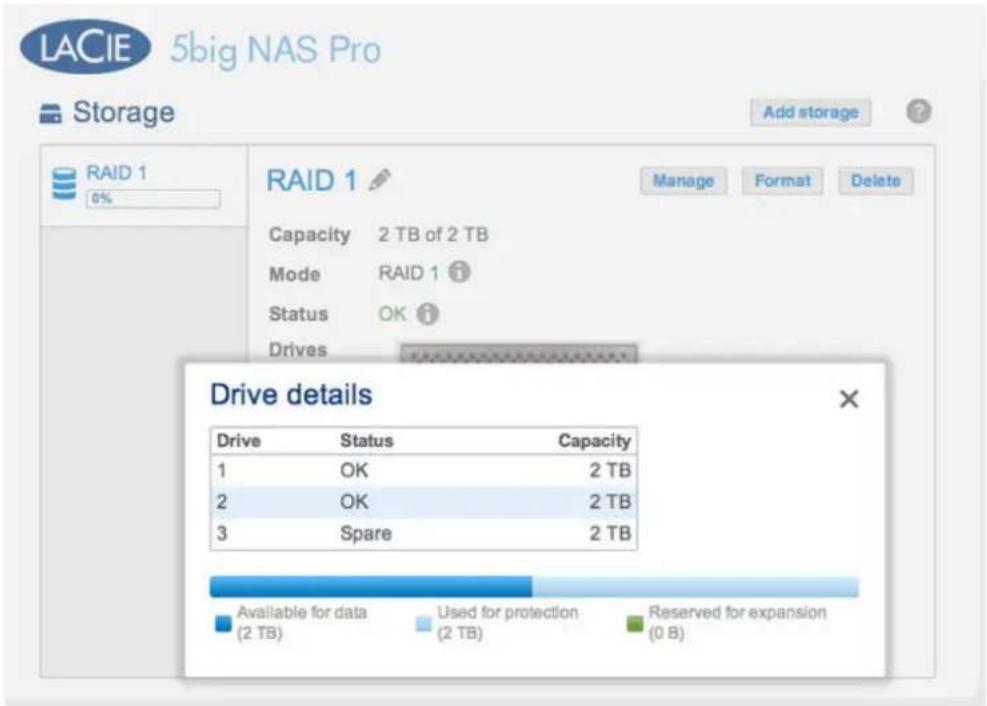Image resolution: width=987 pixels, height=706 pixels.
Task: Click the 2 TB of 2 TB capacity value
Action: pyautogui.click(x=433, y=235)
